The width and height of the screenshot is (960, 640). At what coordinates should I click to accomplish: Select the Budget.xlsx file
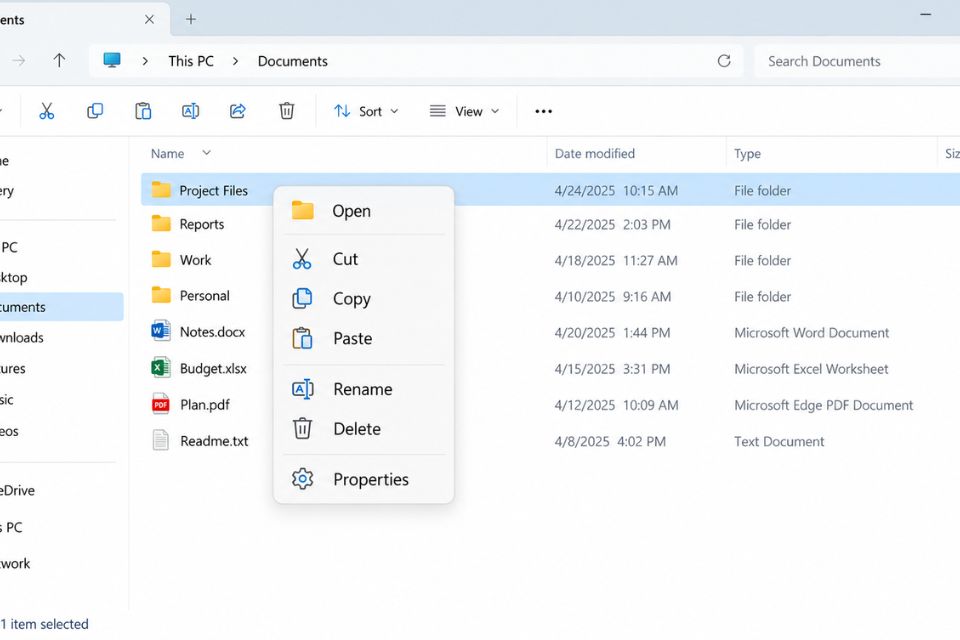(213, 368)
